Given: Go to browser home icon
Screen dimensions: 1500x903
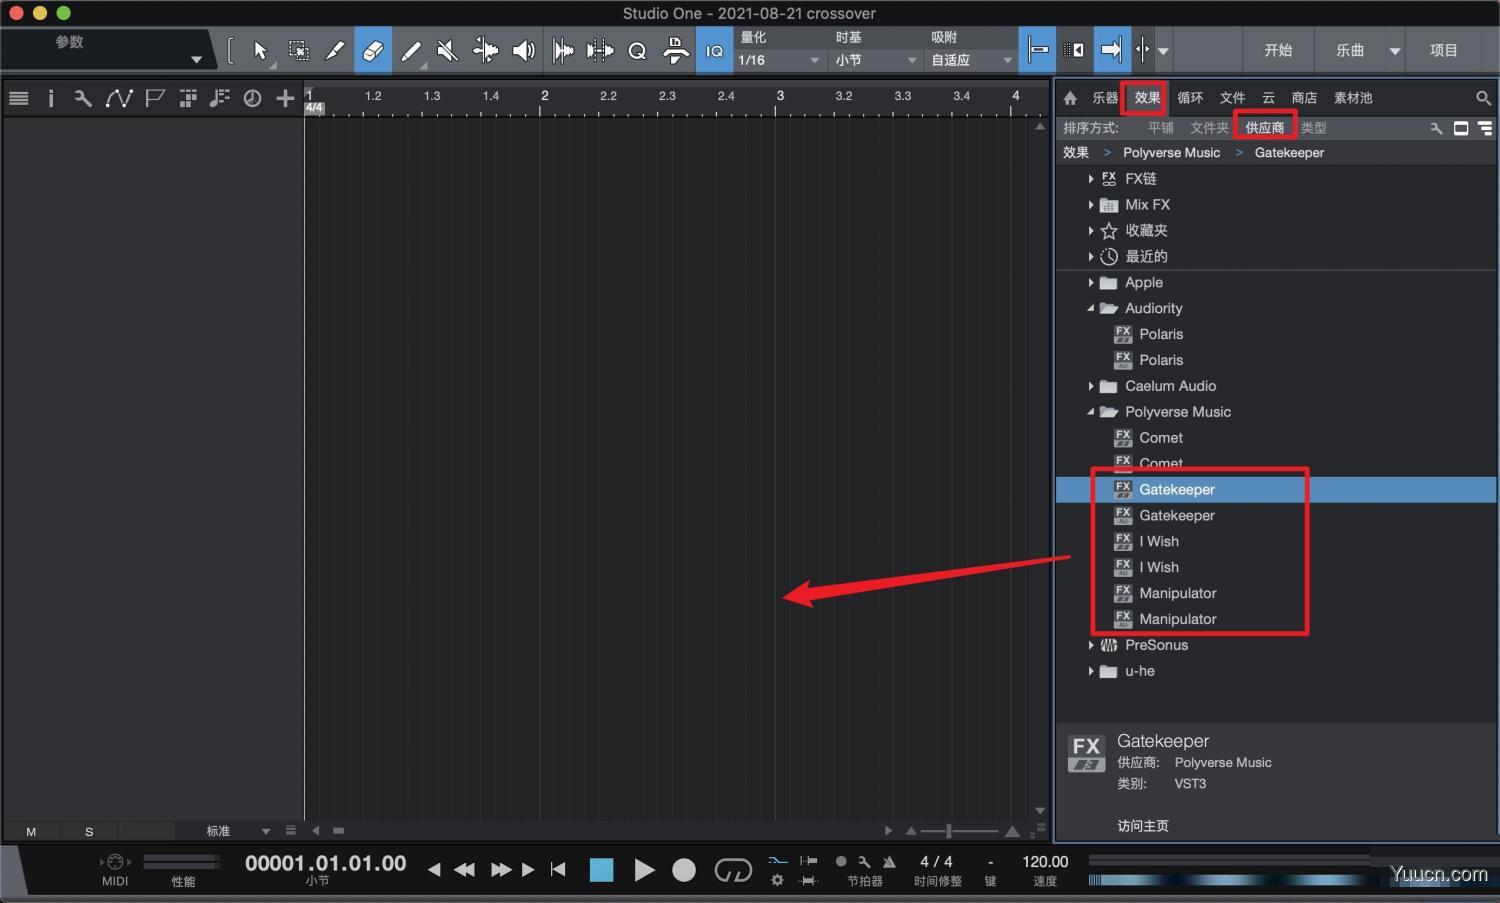Looking at the screenshot, I should tap(1070, 98).
